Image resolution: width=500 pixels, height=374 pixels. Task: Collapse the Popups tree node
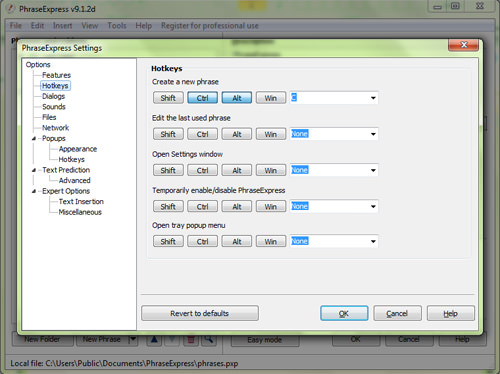pos(34,138)
